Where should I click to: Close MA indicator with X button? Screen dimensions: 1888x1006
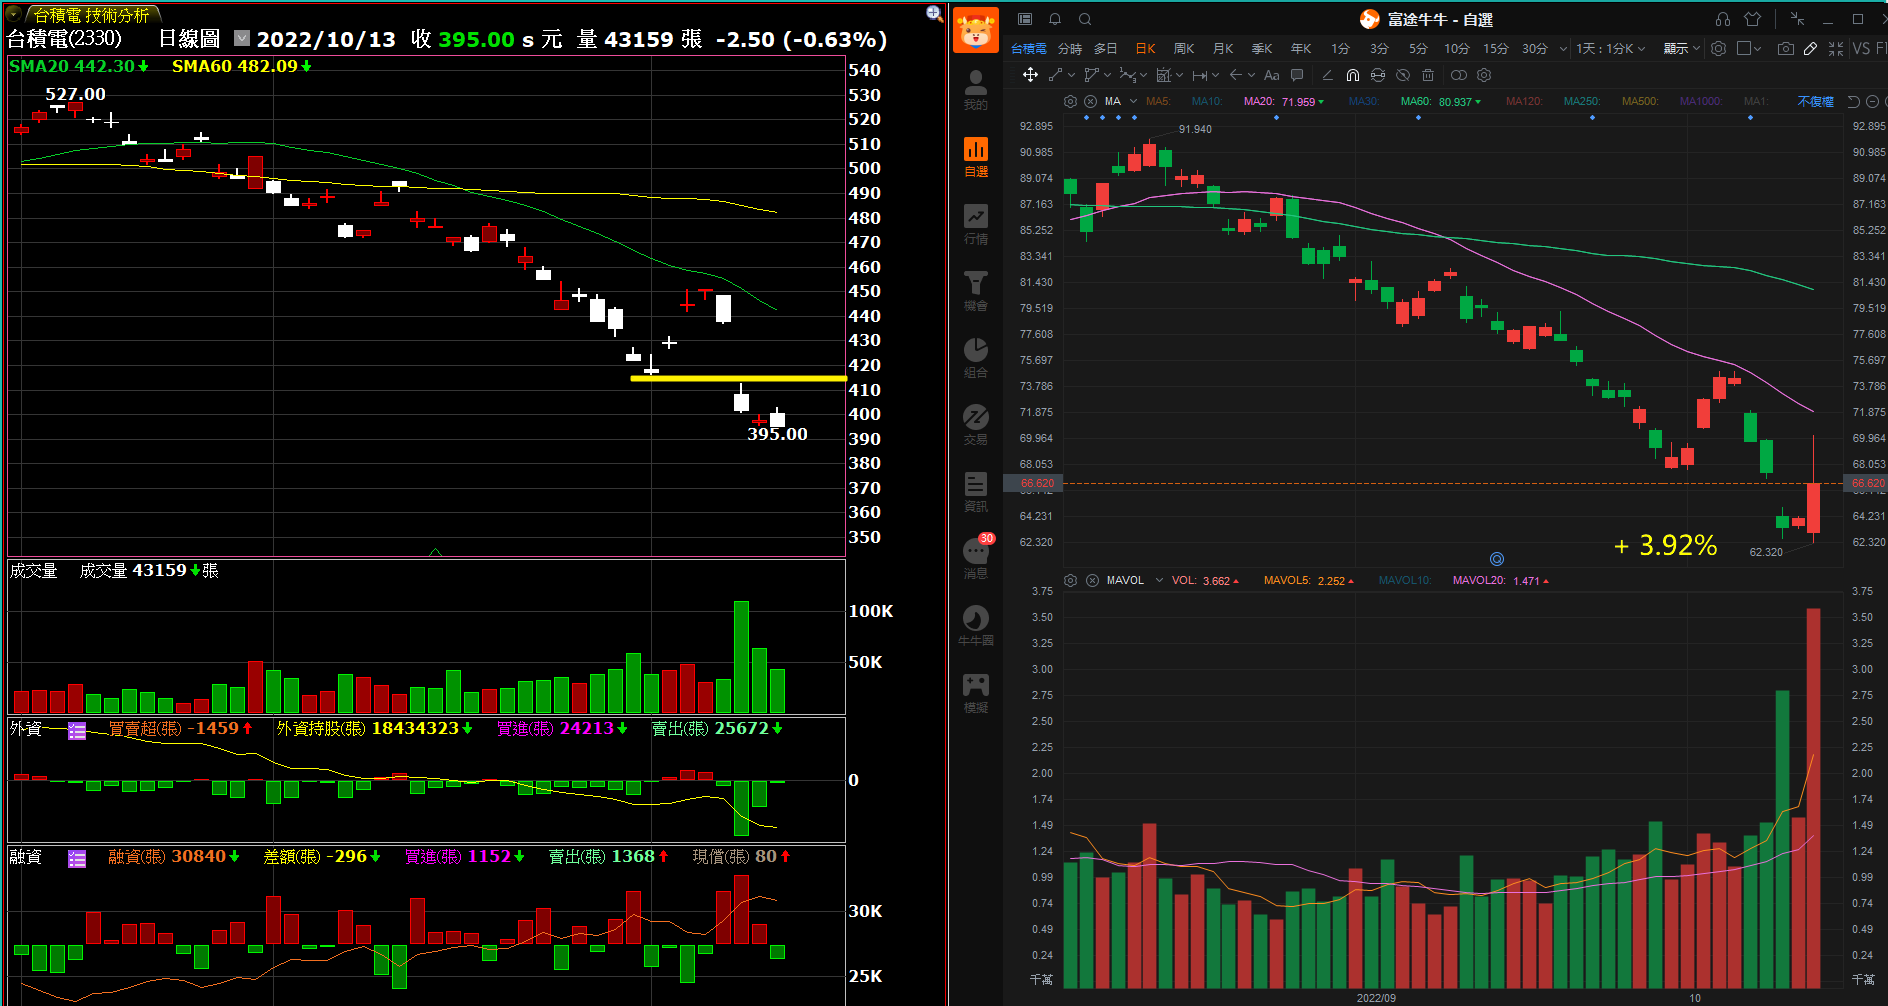pyautogui.click(x=1090, y=101)
